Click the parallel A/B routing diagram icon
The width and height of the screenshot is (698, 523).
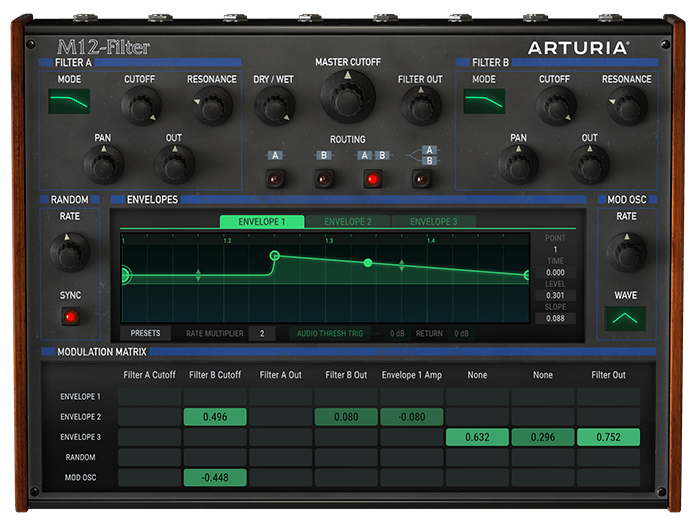(x=422, y=155)
